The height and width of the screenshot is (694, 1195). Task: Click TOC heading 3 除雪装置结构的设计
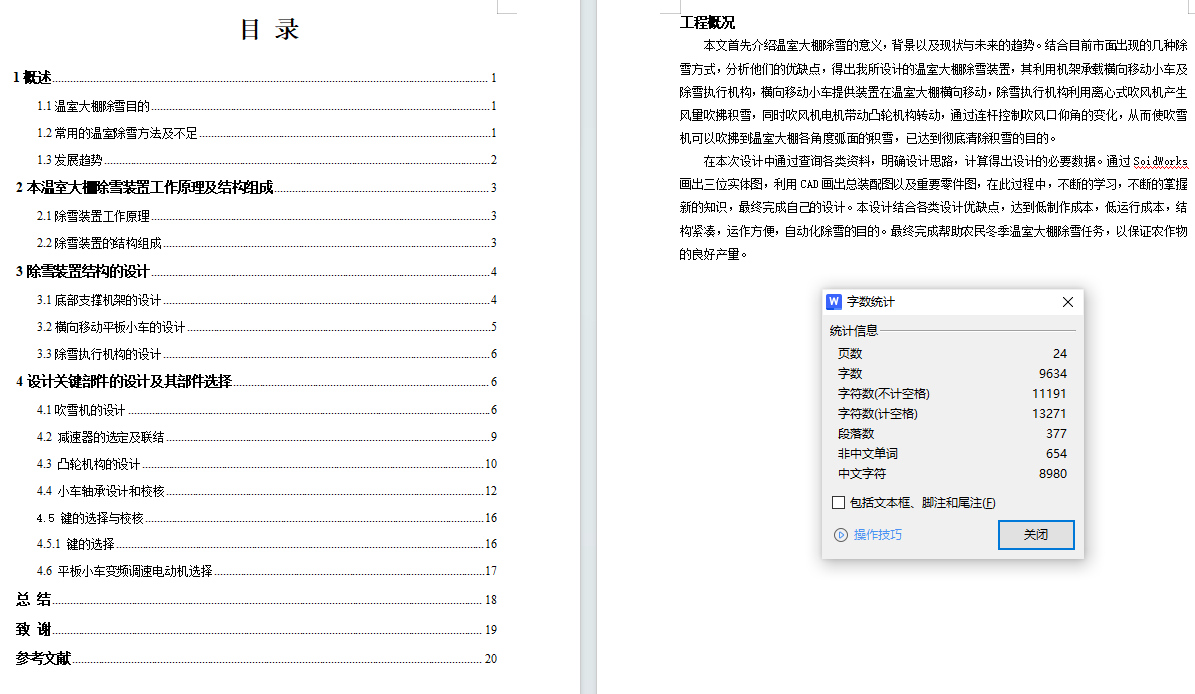[82, 272]
